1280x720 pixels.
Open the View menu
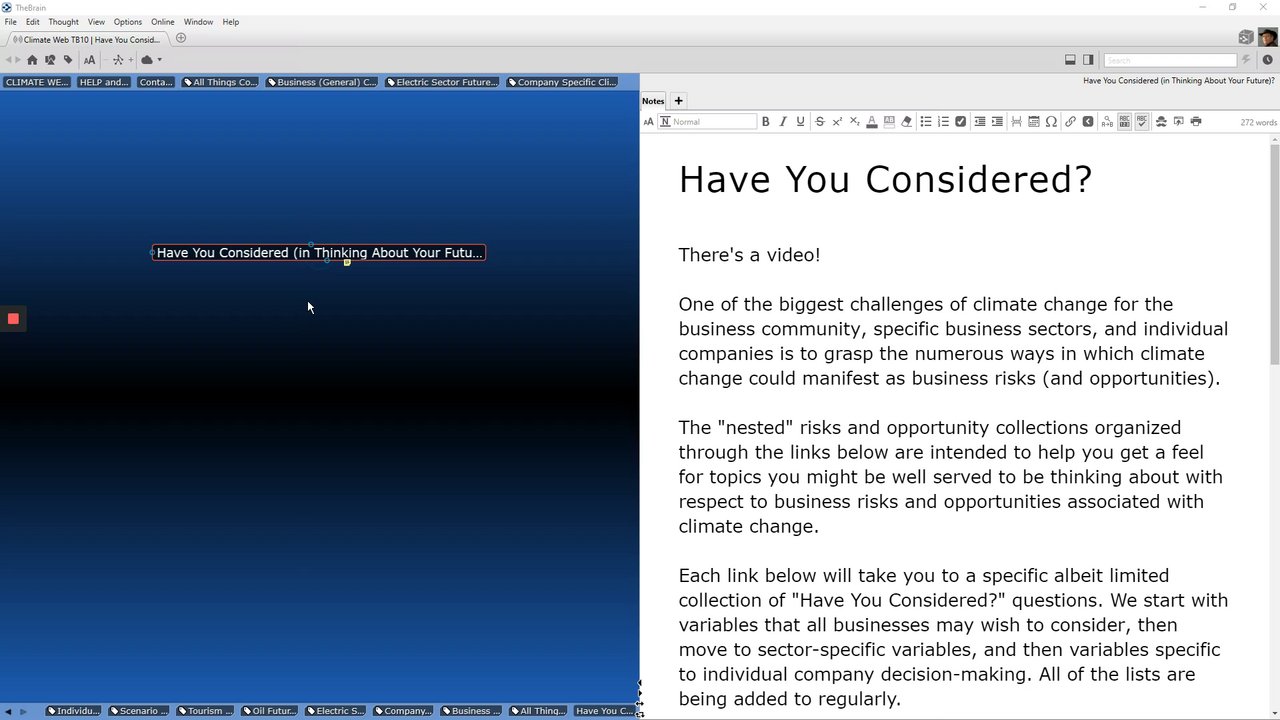(x=96, y=22)
